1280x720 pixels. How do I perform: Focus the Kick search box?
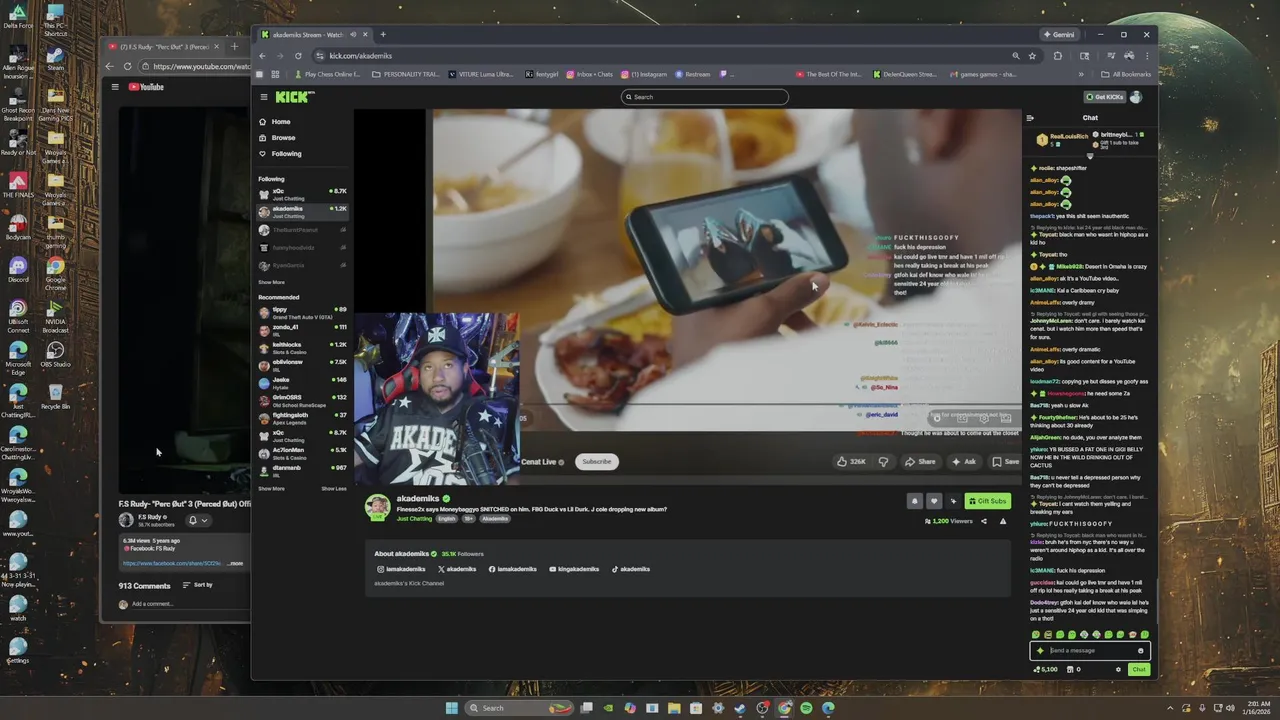tap(704, 97)
